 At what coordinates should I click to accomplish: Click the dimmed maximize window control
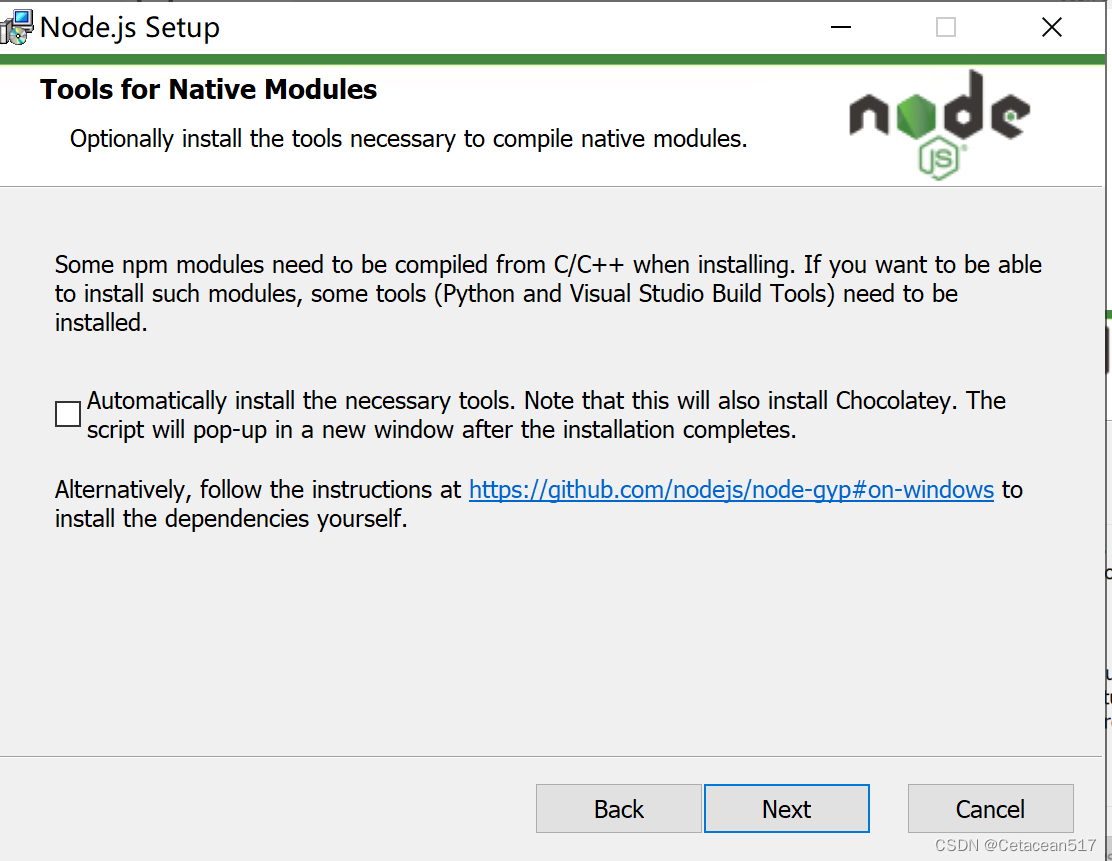[x=945, y=27]
